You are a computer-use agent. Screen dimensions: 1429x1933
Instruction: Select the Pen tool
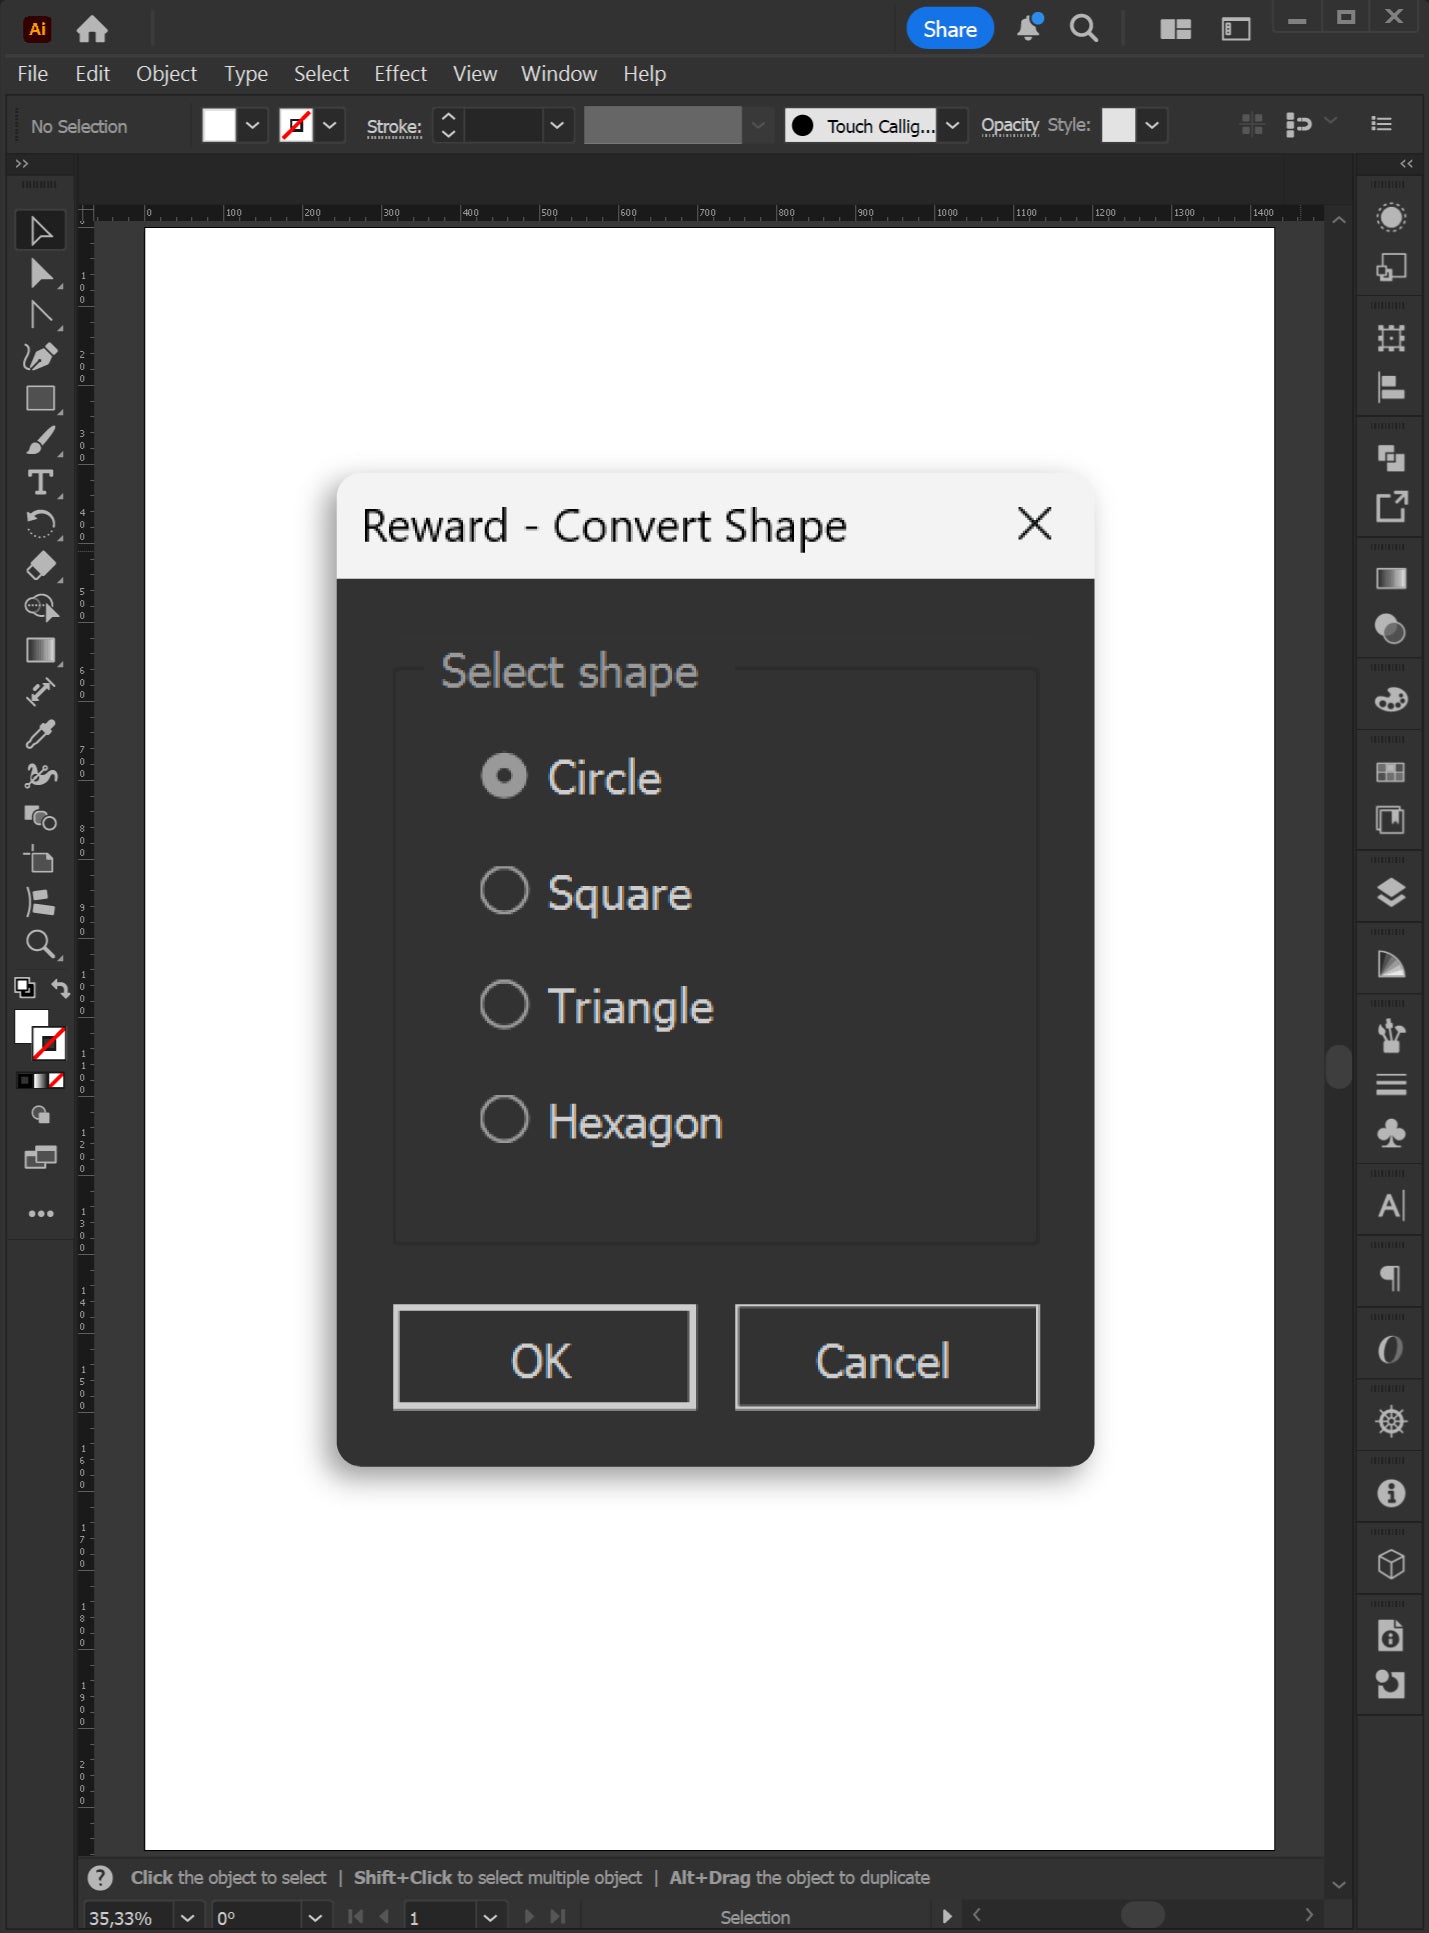40,357
